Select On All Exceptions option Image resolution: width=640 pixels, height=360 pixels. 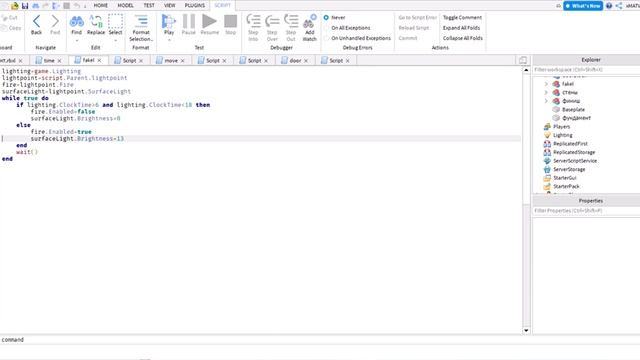[x=326, y=28]
